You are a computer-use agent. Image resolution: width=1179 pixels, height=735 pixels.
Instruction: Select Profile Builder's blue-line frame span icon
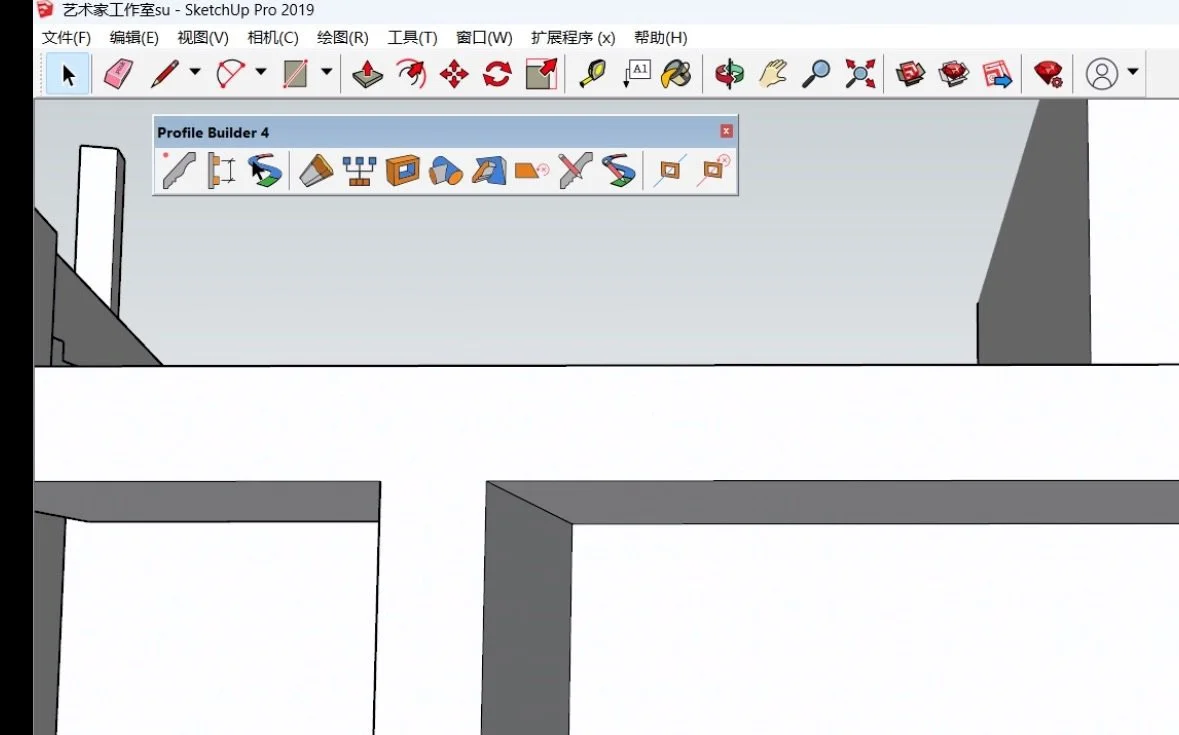pyautogui.click(x=669, y=171)
